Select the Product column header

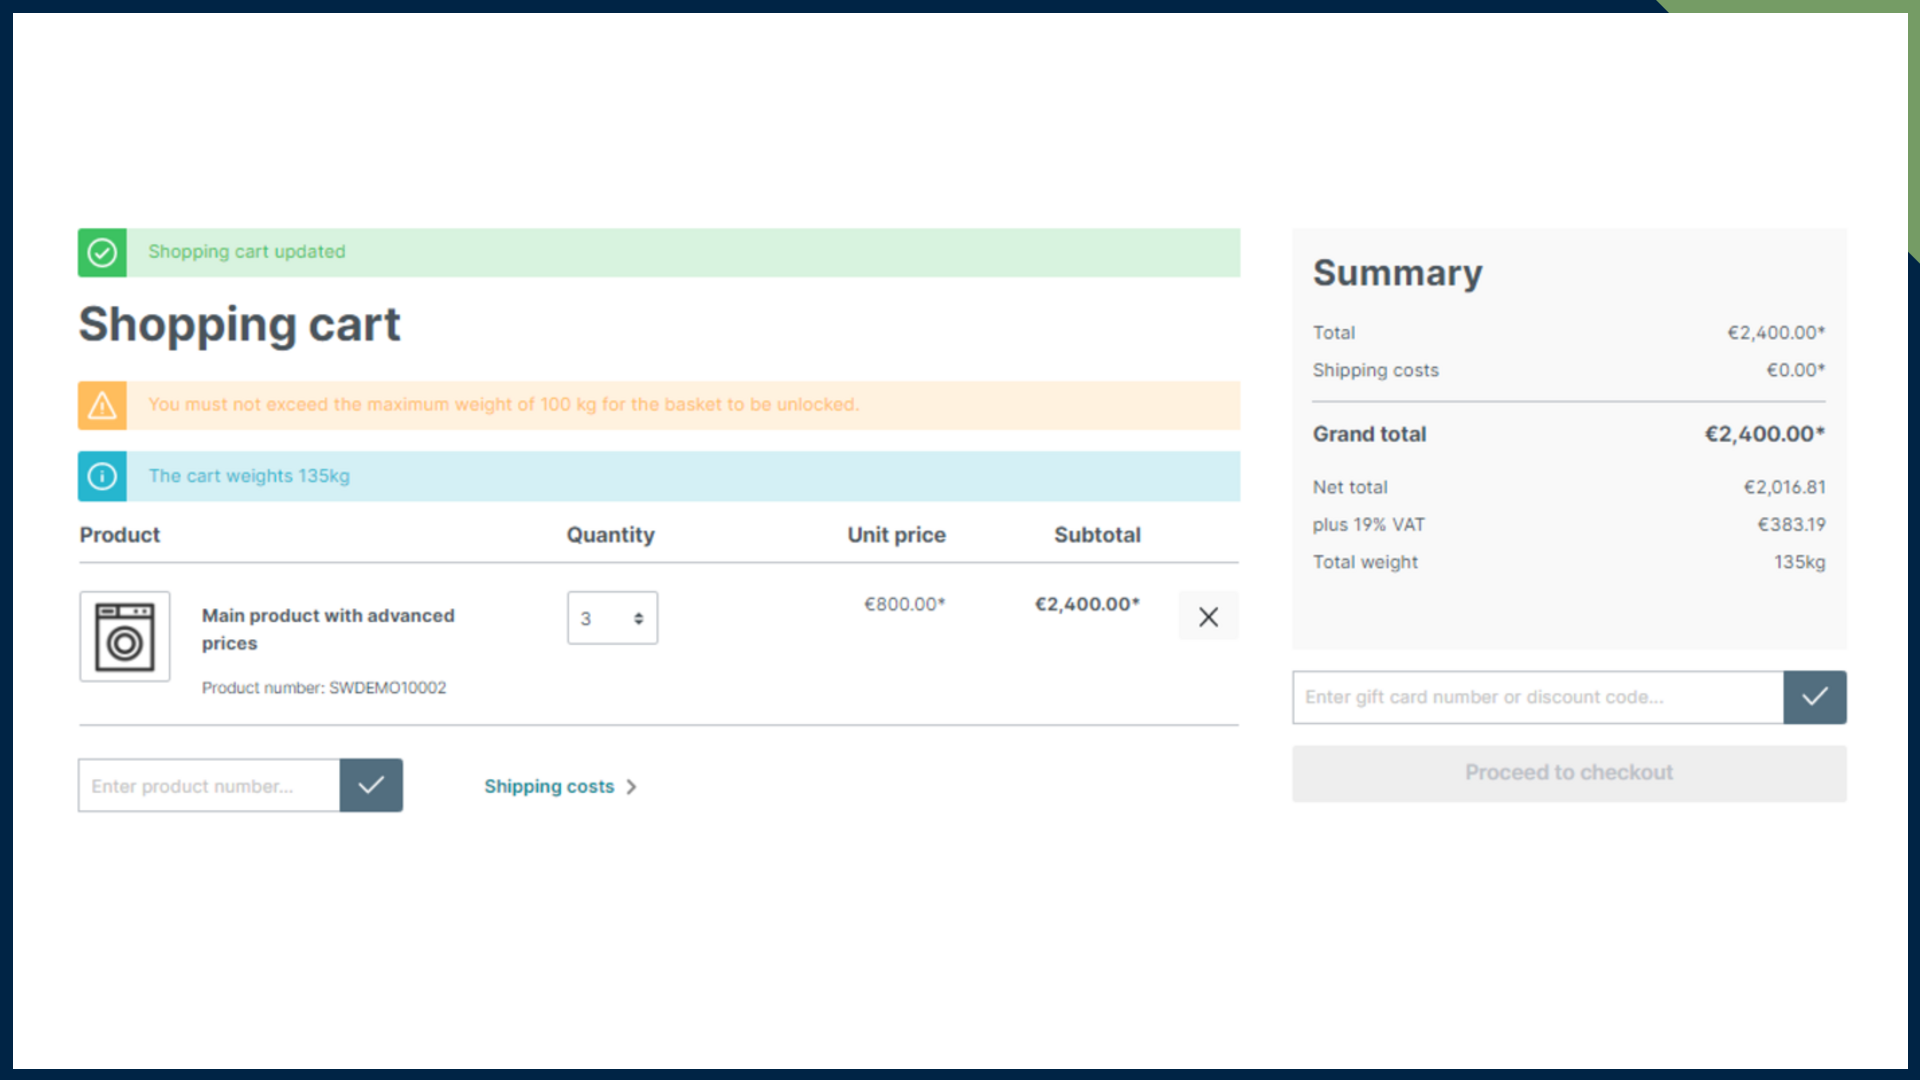tap(119, 535)
